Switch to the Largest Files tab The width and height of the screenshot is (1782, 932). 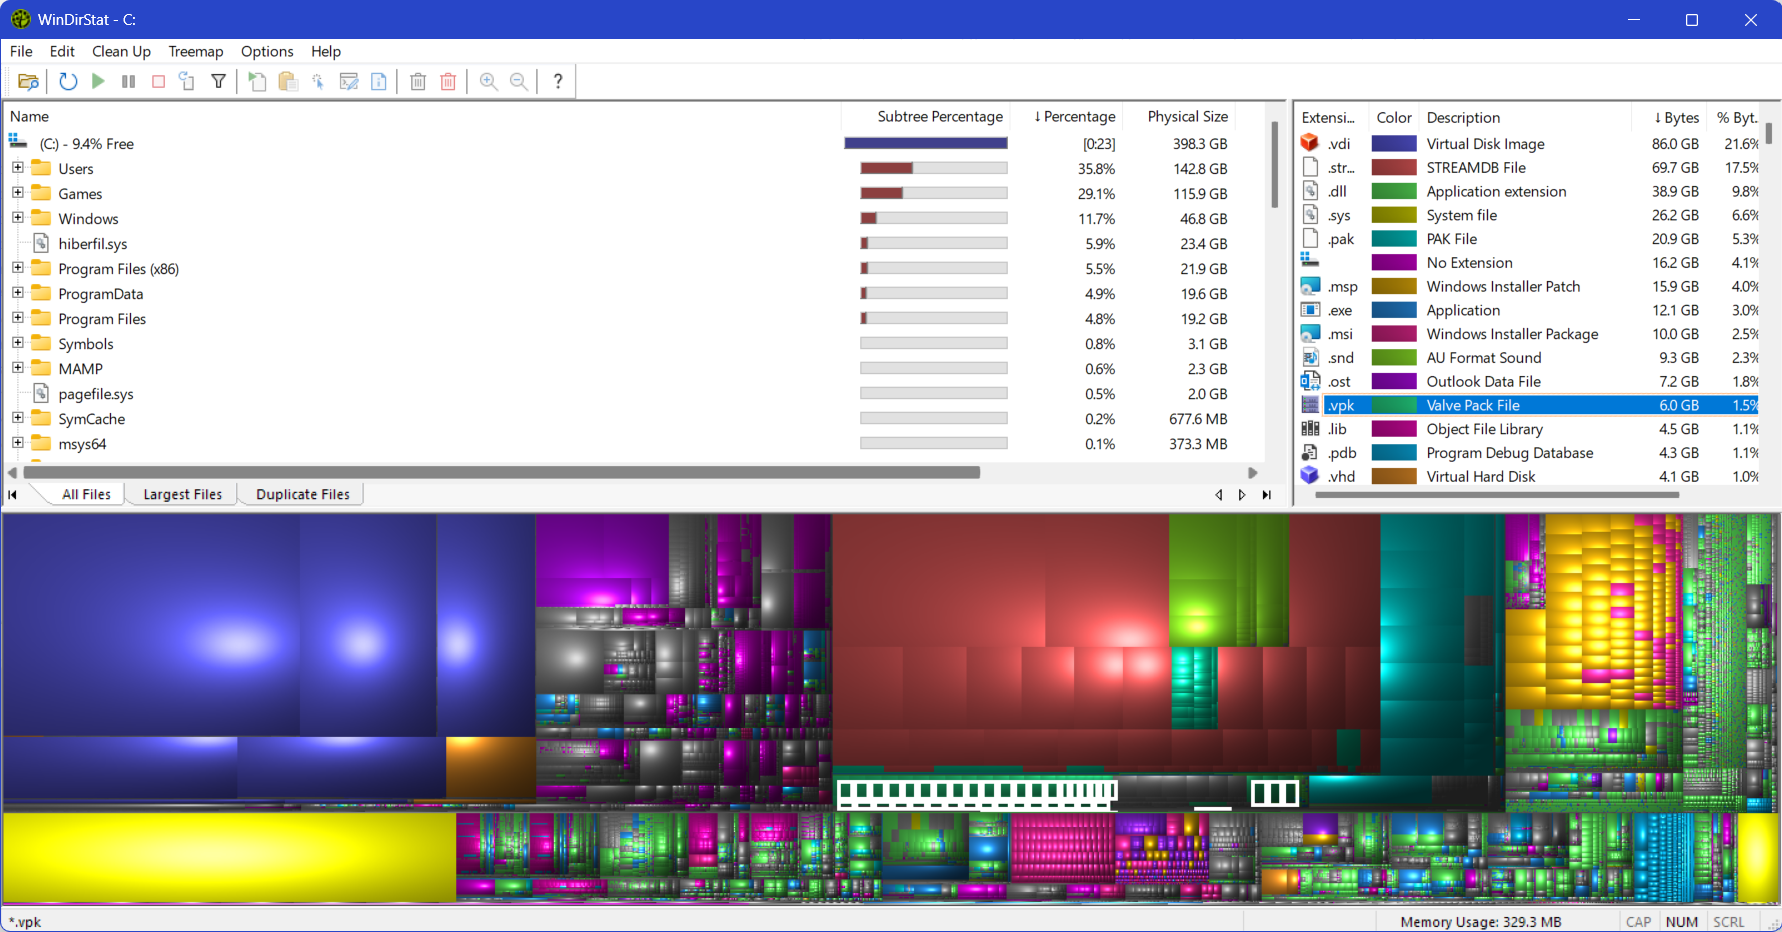[182, 494]
